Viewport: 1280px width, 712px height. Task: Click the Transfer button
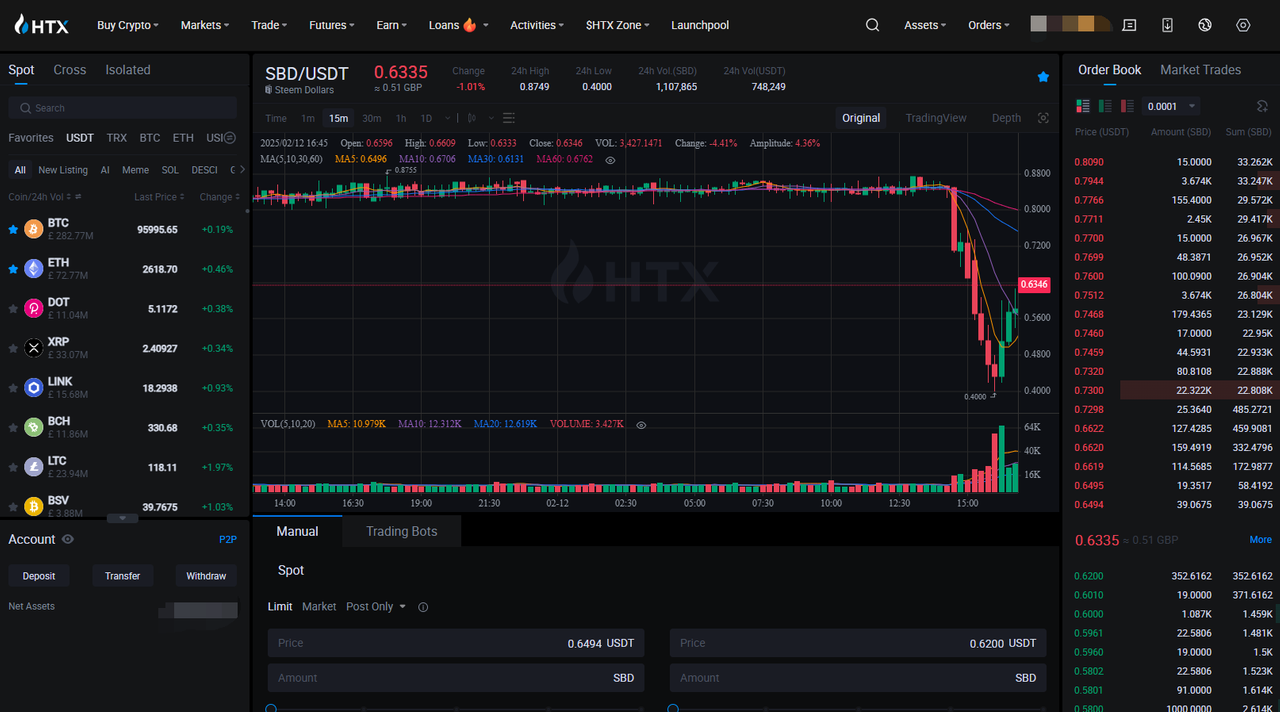coord(122,576)
